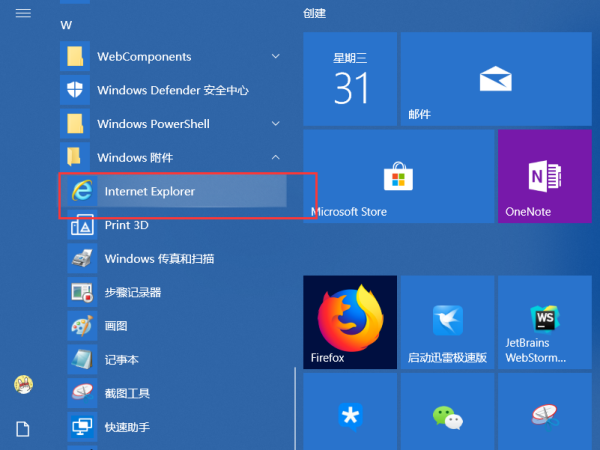
Task: Click the WebComponents folder icon
Action: point(75,56)
